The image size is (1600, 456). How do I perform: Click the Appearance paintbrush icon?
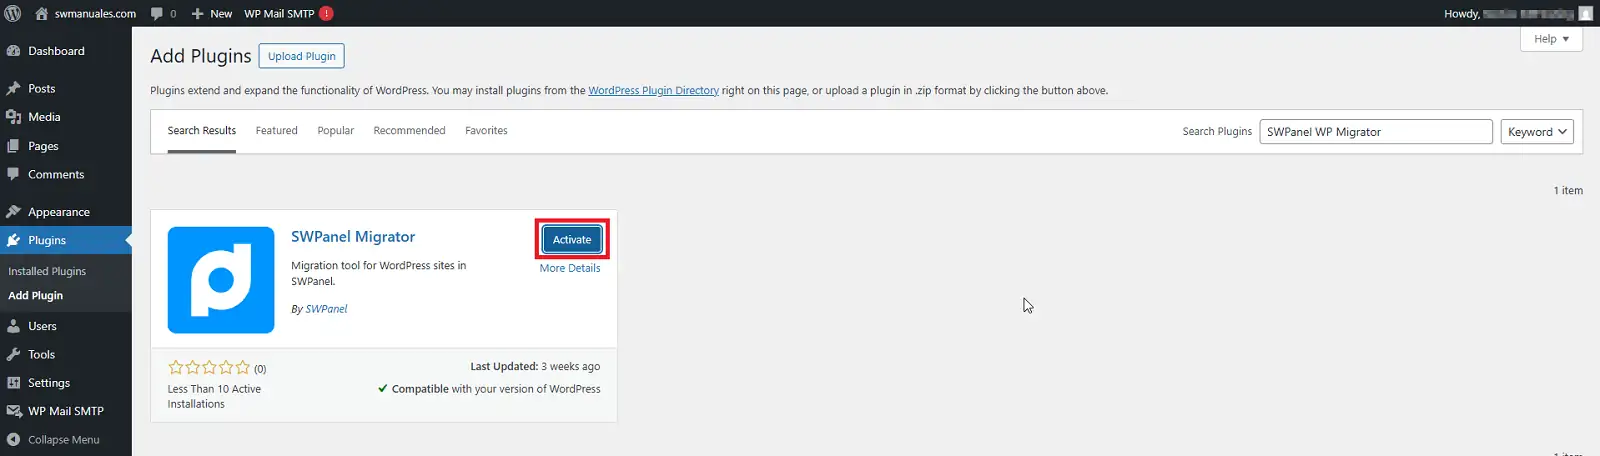(13, 212)
